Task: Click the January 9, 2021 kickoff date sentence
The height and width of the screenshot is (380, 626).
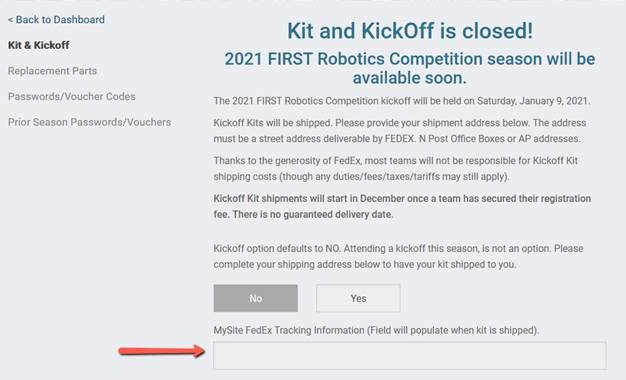Action: 401,101
